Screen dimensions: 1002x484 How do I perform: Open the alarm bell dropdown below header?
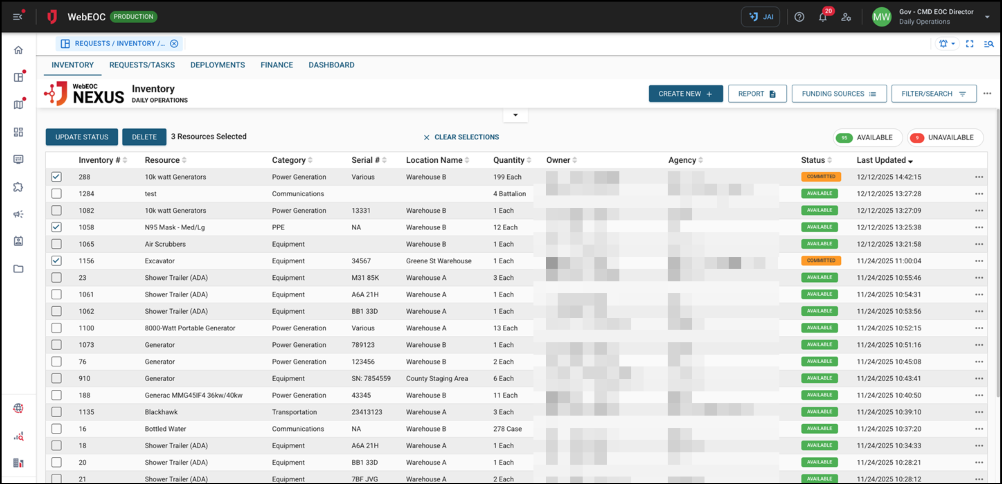tap(945, 44)
